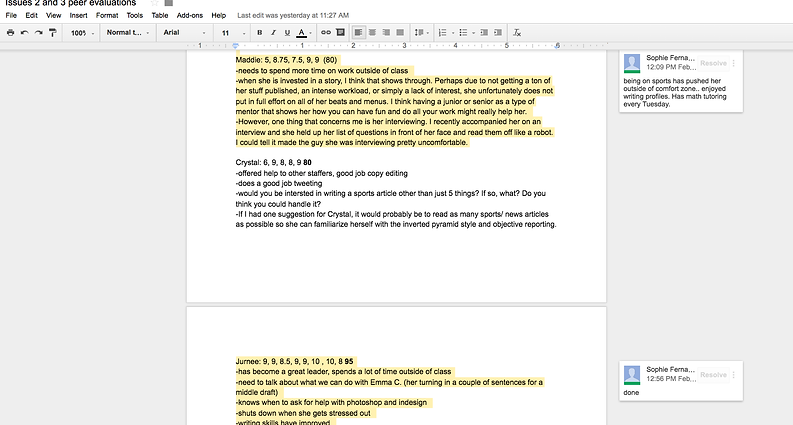Place cursor in 'Crystal: 6, 9, 8, 8, 9 80' line
The width and height of the screenshot is (793, 425).
point(274,163)
